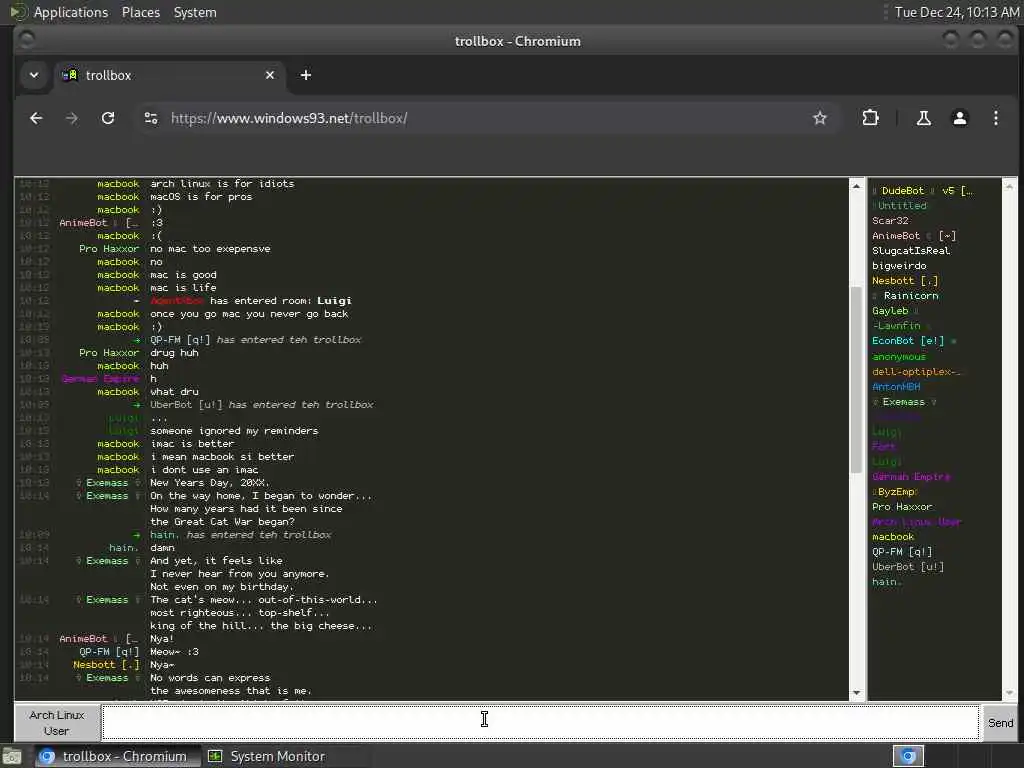Go back using the browser back arrow
This screenshot has height=768, width=1024.
pyautogui.click(x=37, y=118)
